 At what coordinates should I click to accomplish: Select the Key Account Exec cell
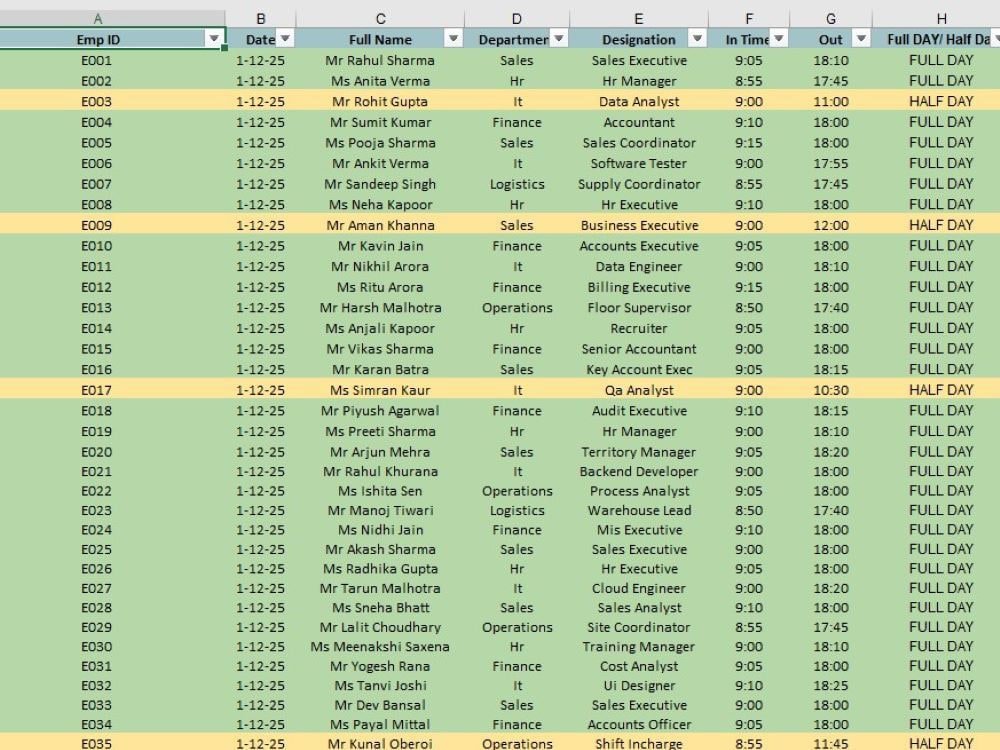pos(638,370)
